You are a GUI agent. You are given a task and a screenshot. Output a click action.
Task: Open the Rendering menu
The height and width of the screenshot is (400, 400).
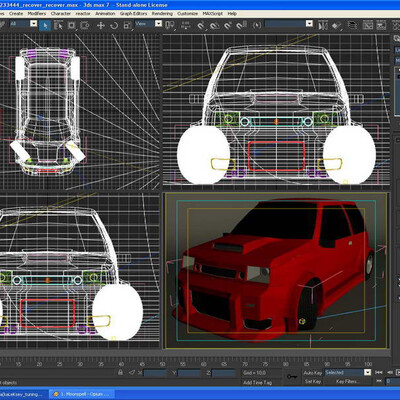click(x=162, y=14)
